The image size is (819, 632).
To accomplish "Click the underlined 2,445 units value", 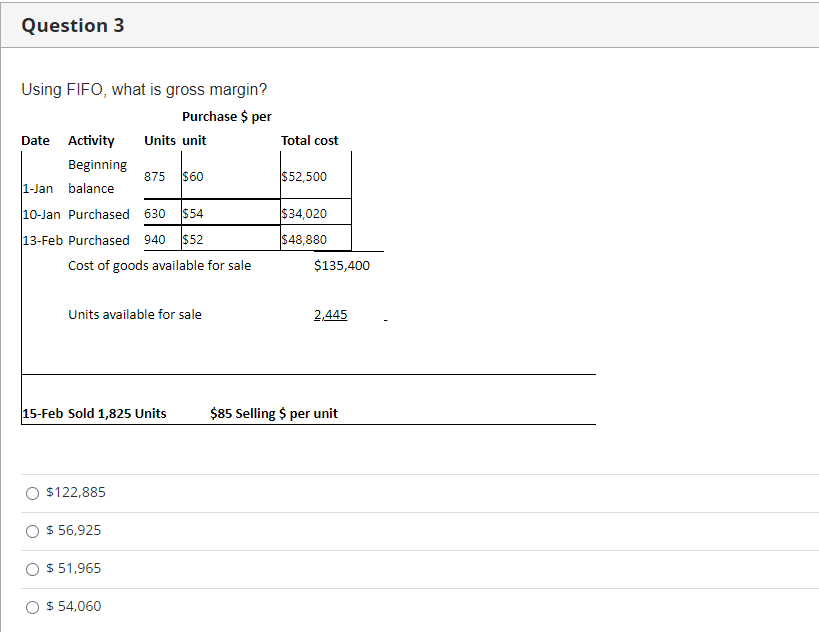I will [x=331, y=314].
